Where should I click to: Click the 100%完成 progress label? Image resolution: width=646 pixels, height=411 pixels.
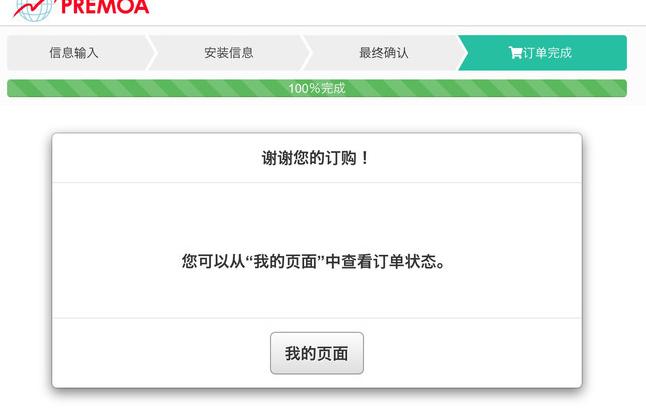(316, 88)
